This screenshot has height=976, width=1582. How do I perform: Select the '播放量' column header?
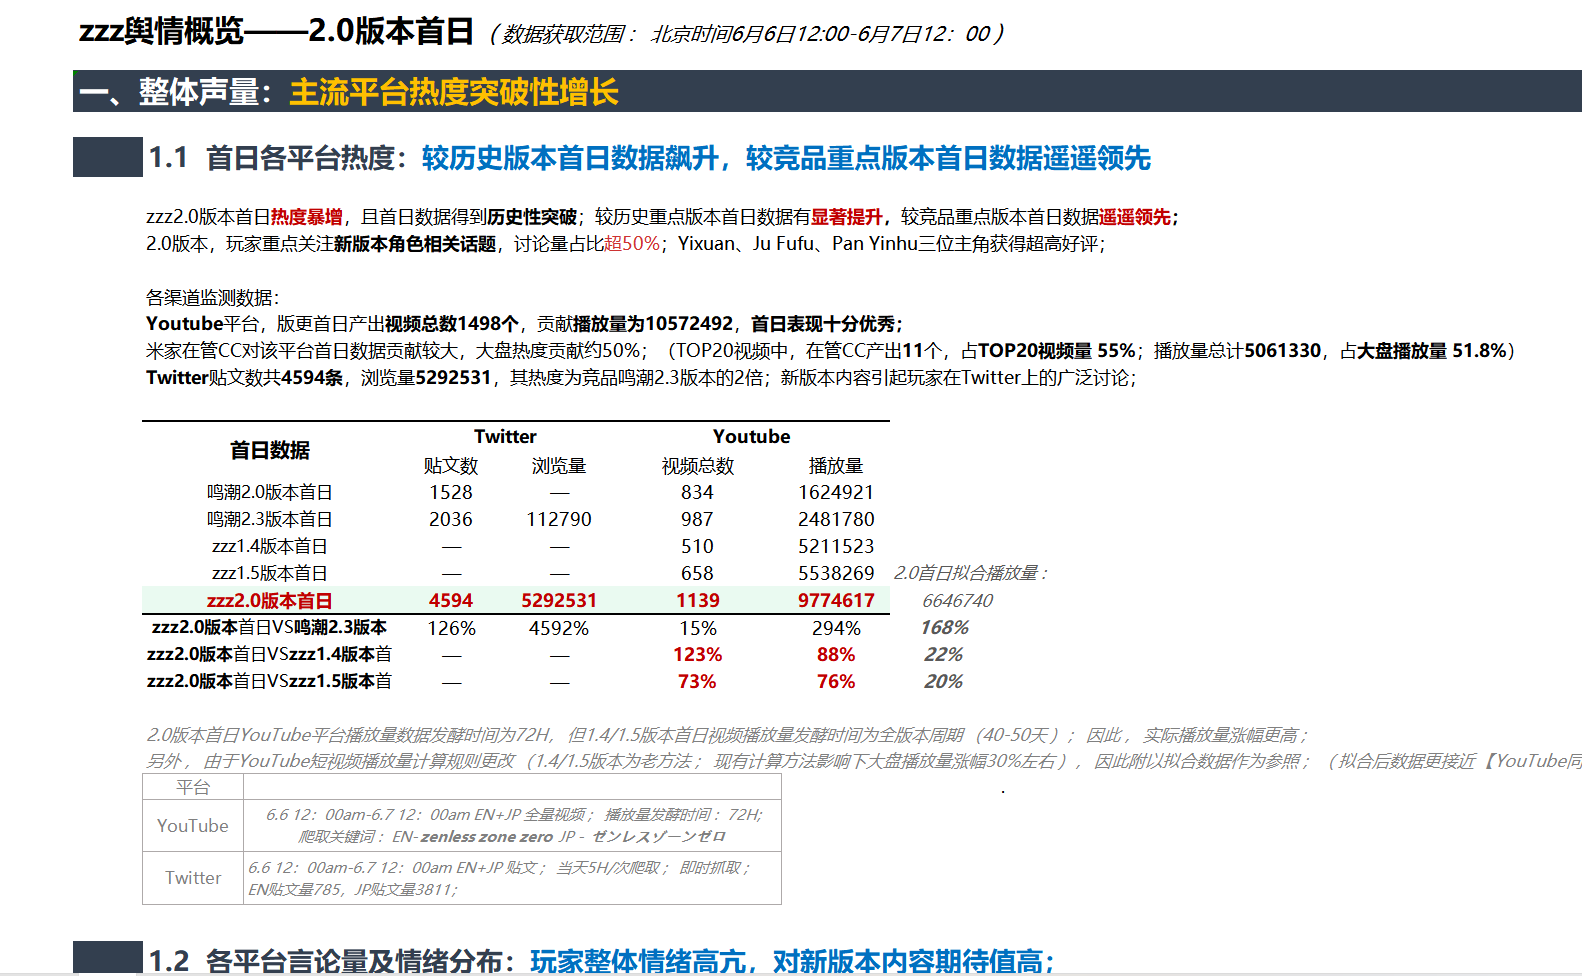click(x=836, y=466)
